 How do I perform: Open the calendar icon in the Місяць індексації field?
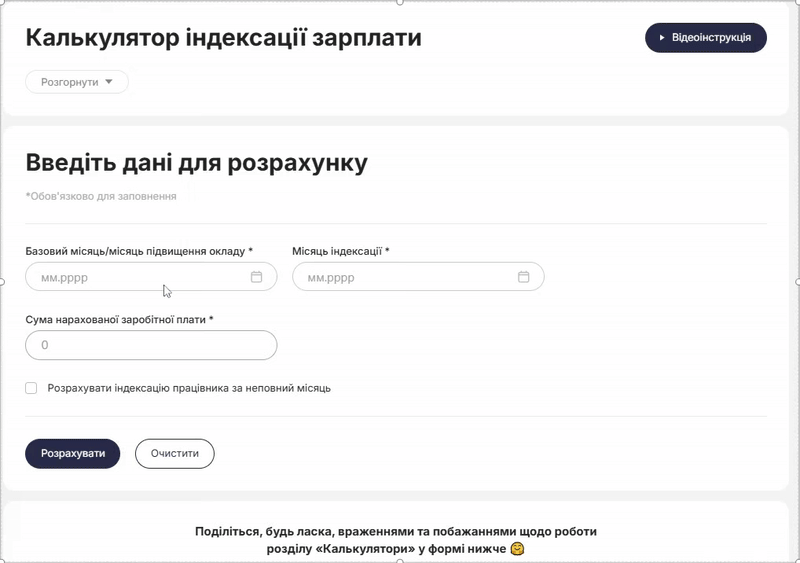click(523, 277)
